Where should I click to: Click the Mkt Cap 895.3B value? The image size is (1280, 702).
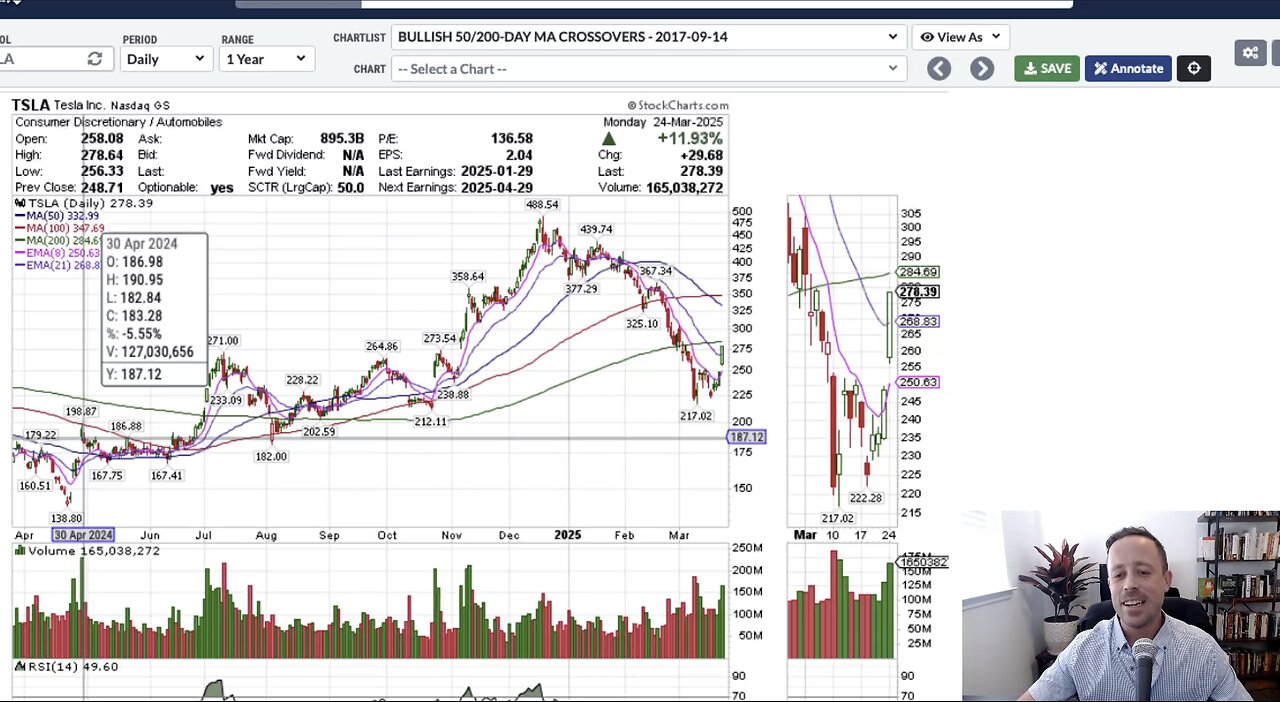(341, 139)
